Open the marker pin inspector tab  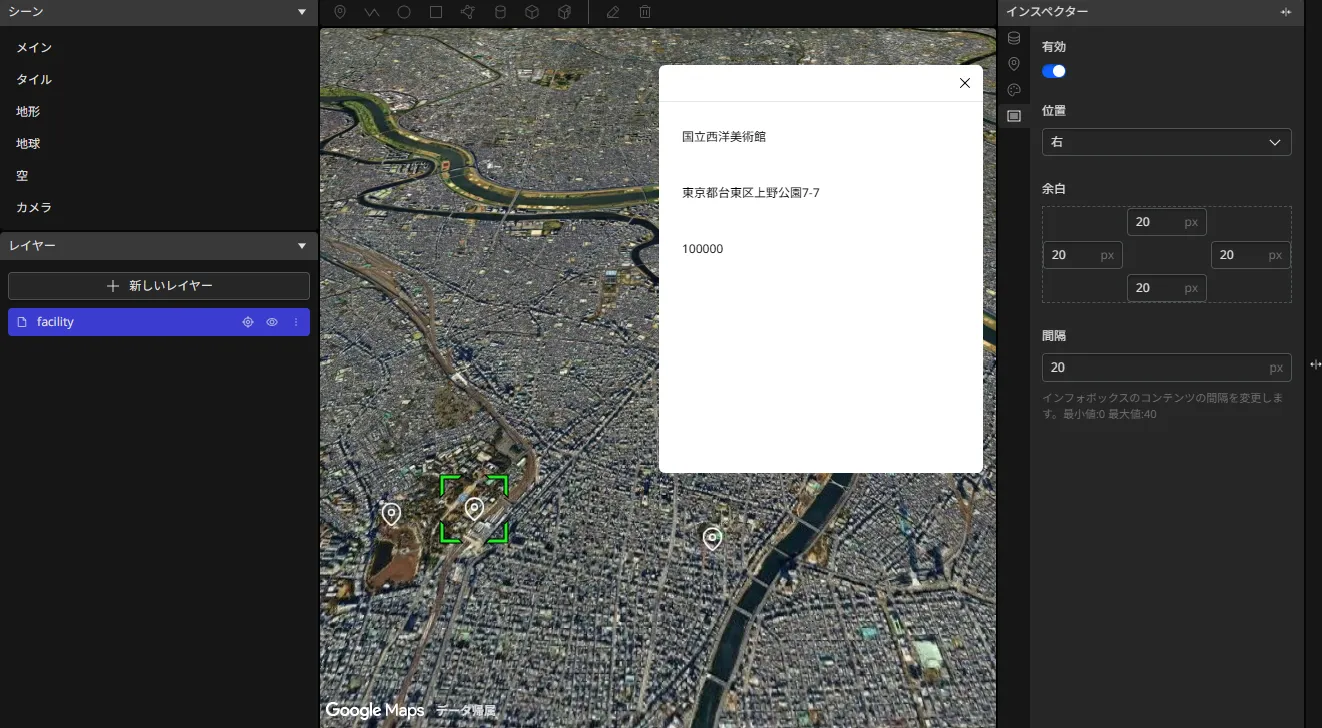coord(1014,64)
